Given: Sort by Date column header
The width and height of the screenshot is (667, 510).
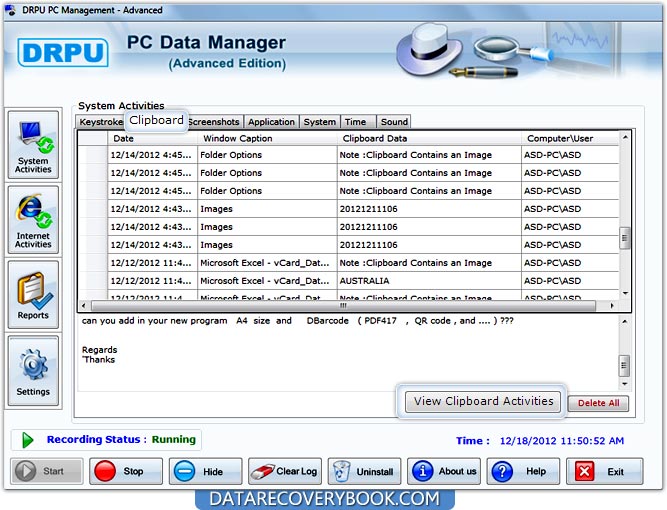Looking at the screenshot, I should (x=152, y=138).
